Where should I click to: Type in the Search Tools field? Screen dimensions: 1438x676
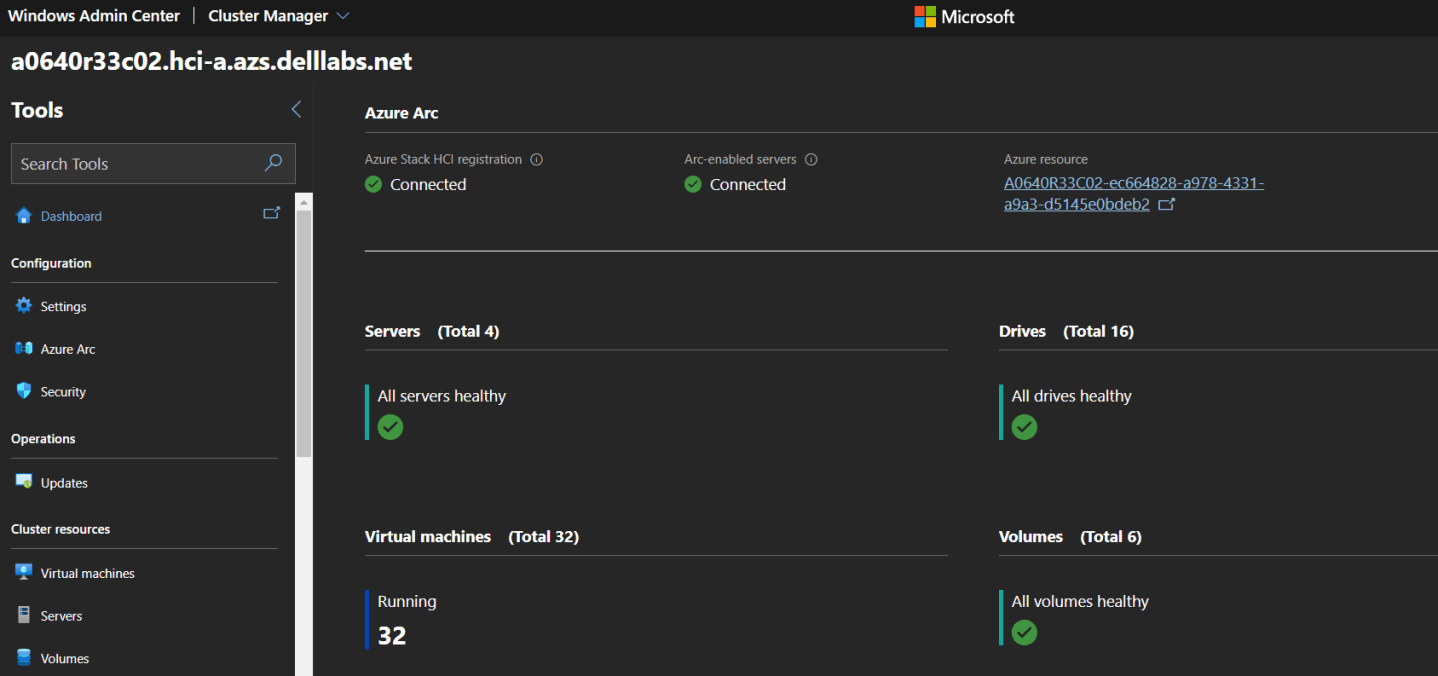135,164
